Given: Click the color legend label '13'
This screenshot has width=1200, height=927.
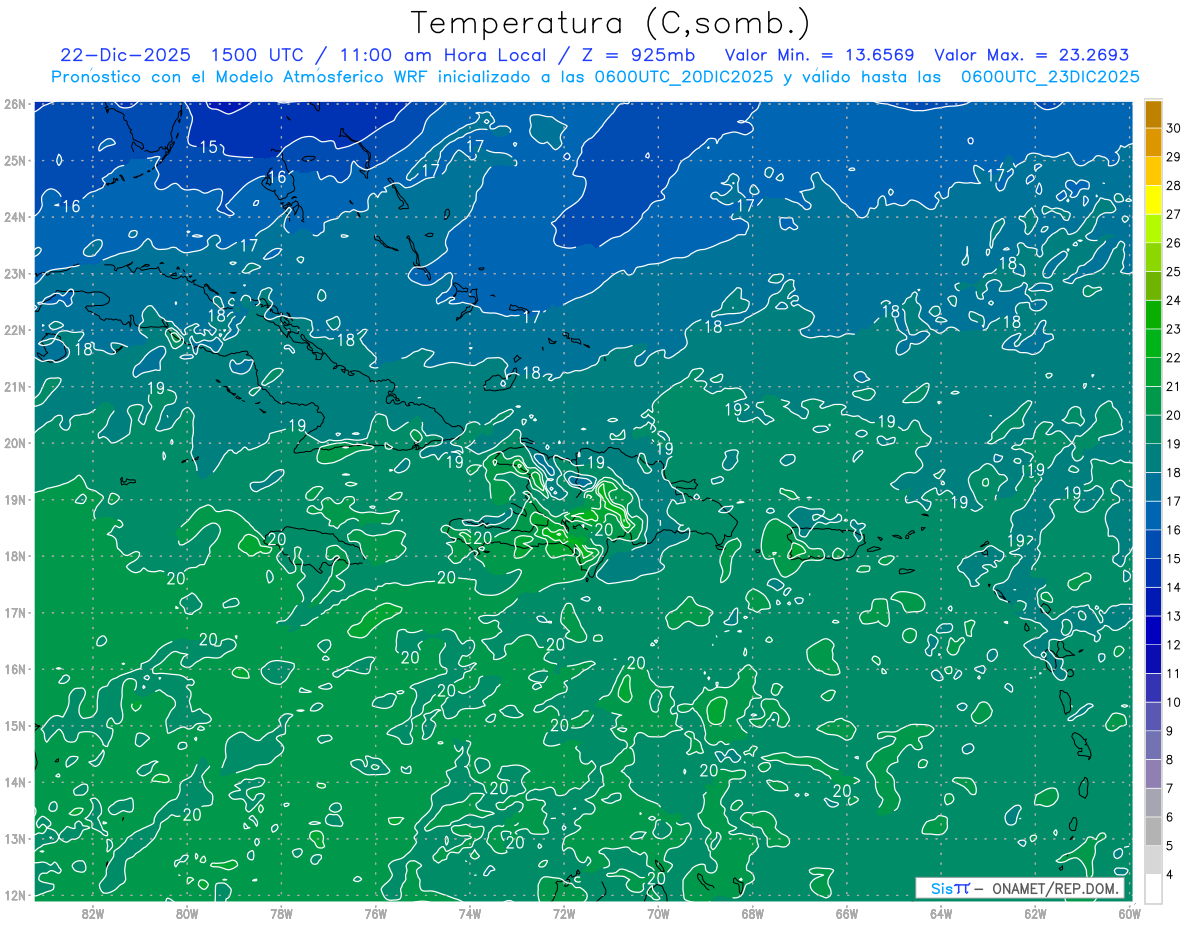Looking at the screenshot, I should click(1174, 615).
